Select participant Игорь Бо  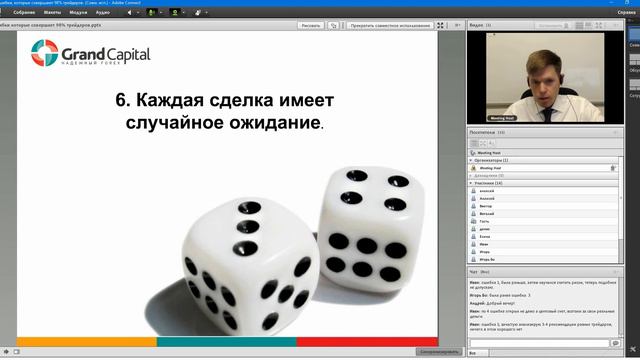point(543,260)
